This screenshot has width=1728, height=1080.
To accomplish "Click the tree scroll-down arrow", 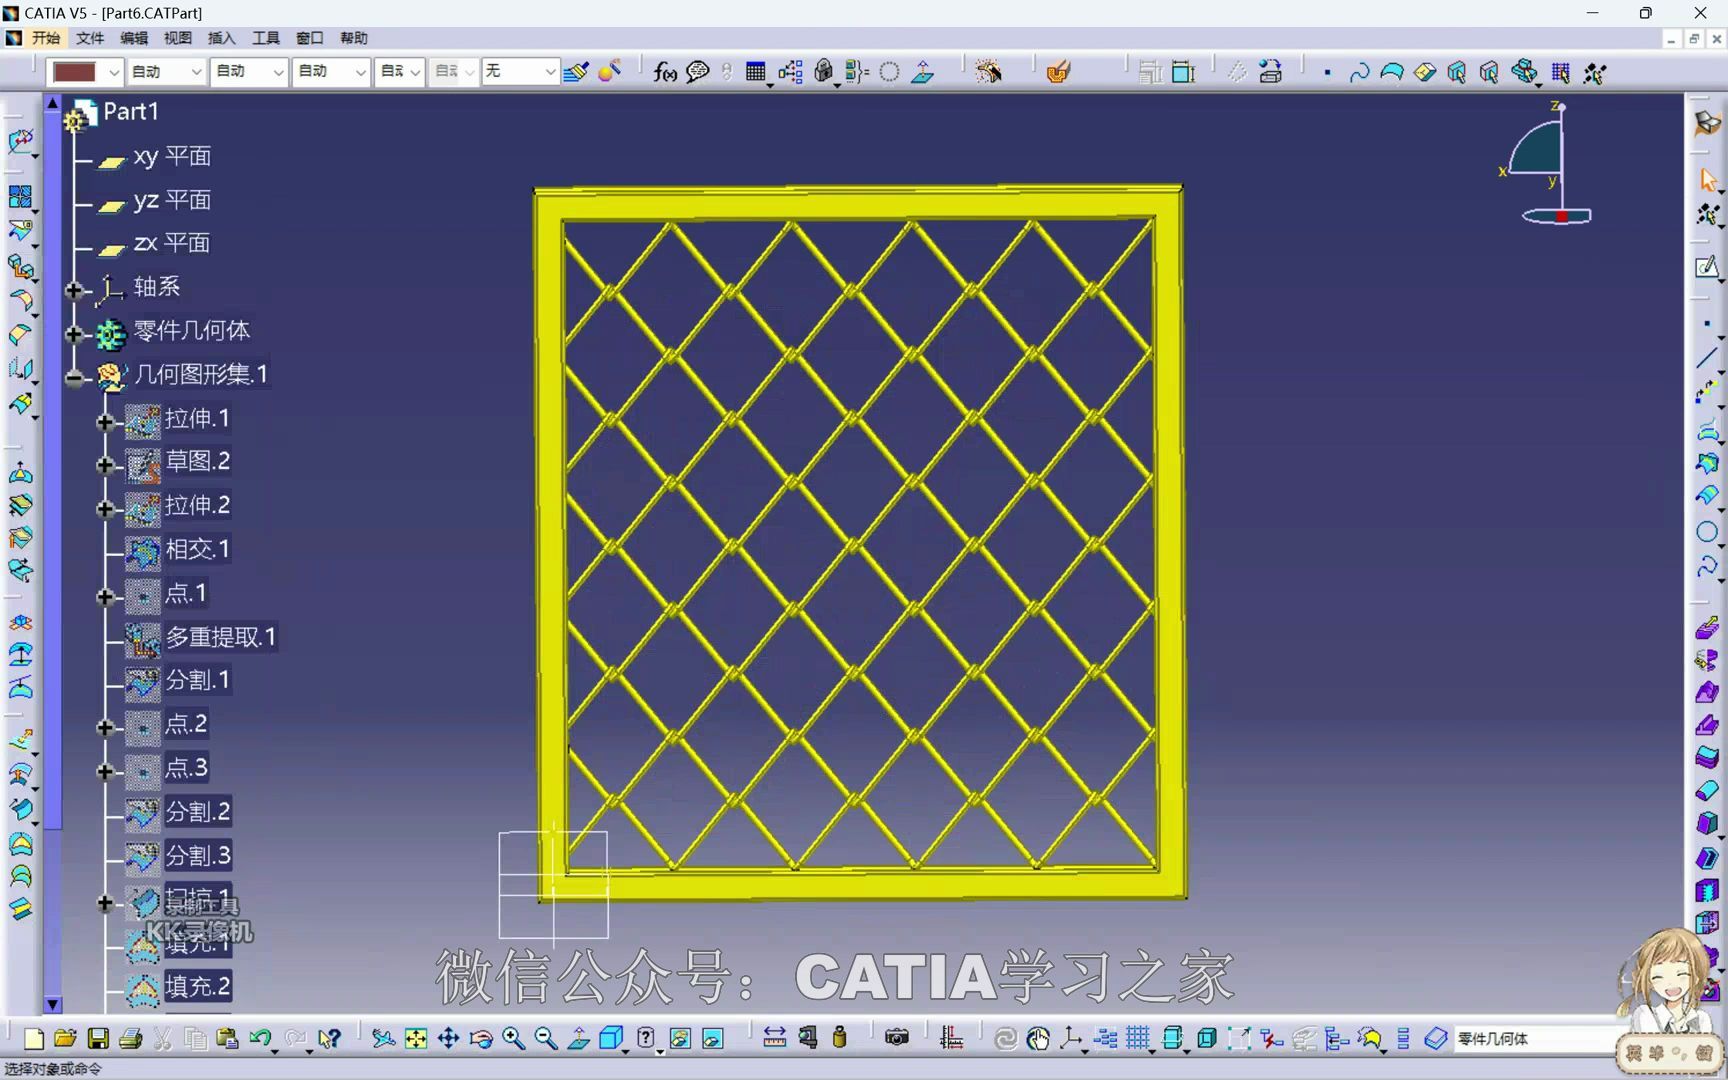I will coord(53,1004).
